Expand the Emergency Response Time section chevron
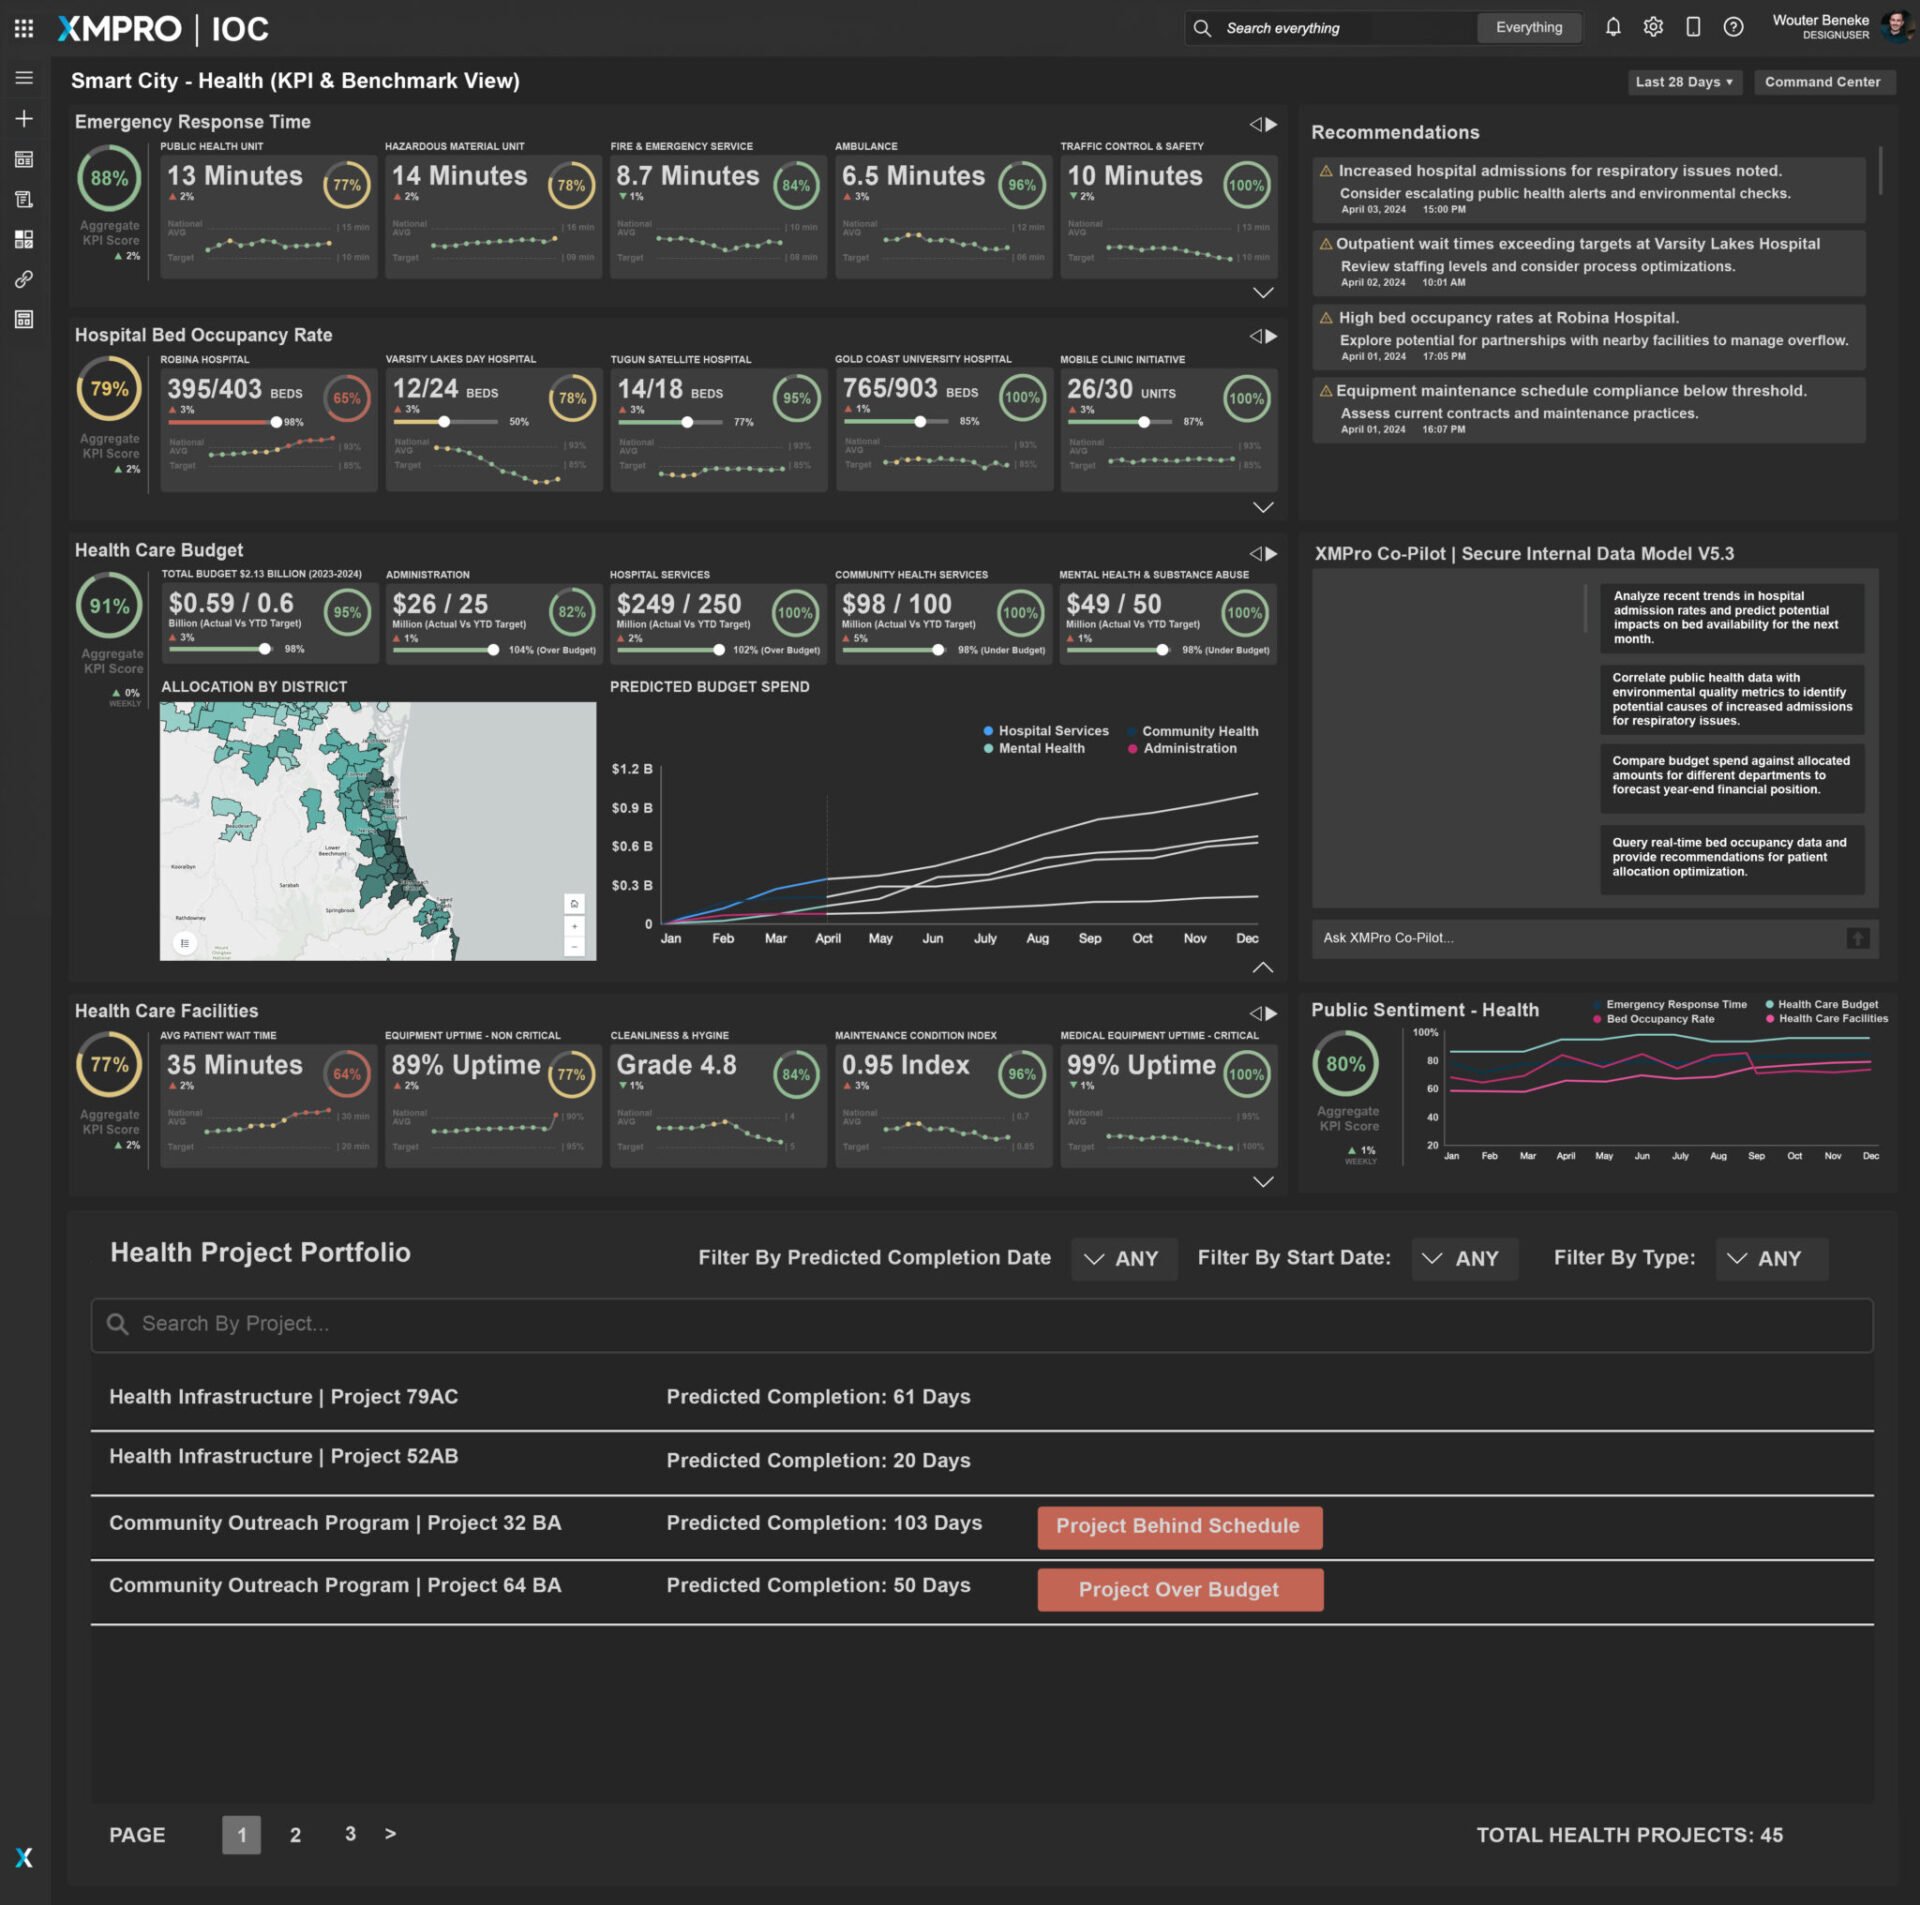Screen dimensions: 1920x1905 (1262, 292)
